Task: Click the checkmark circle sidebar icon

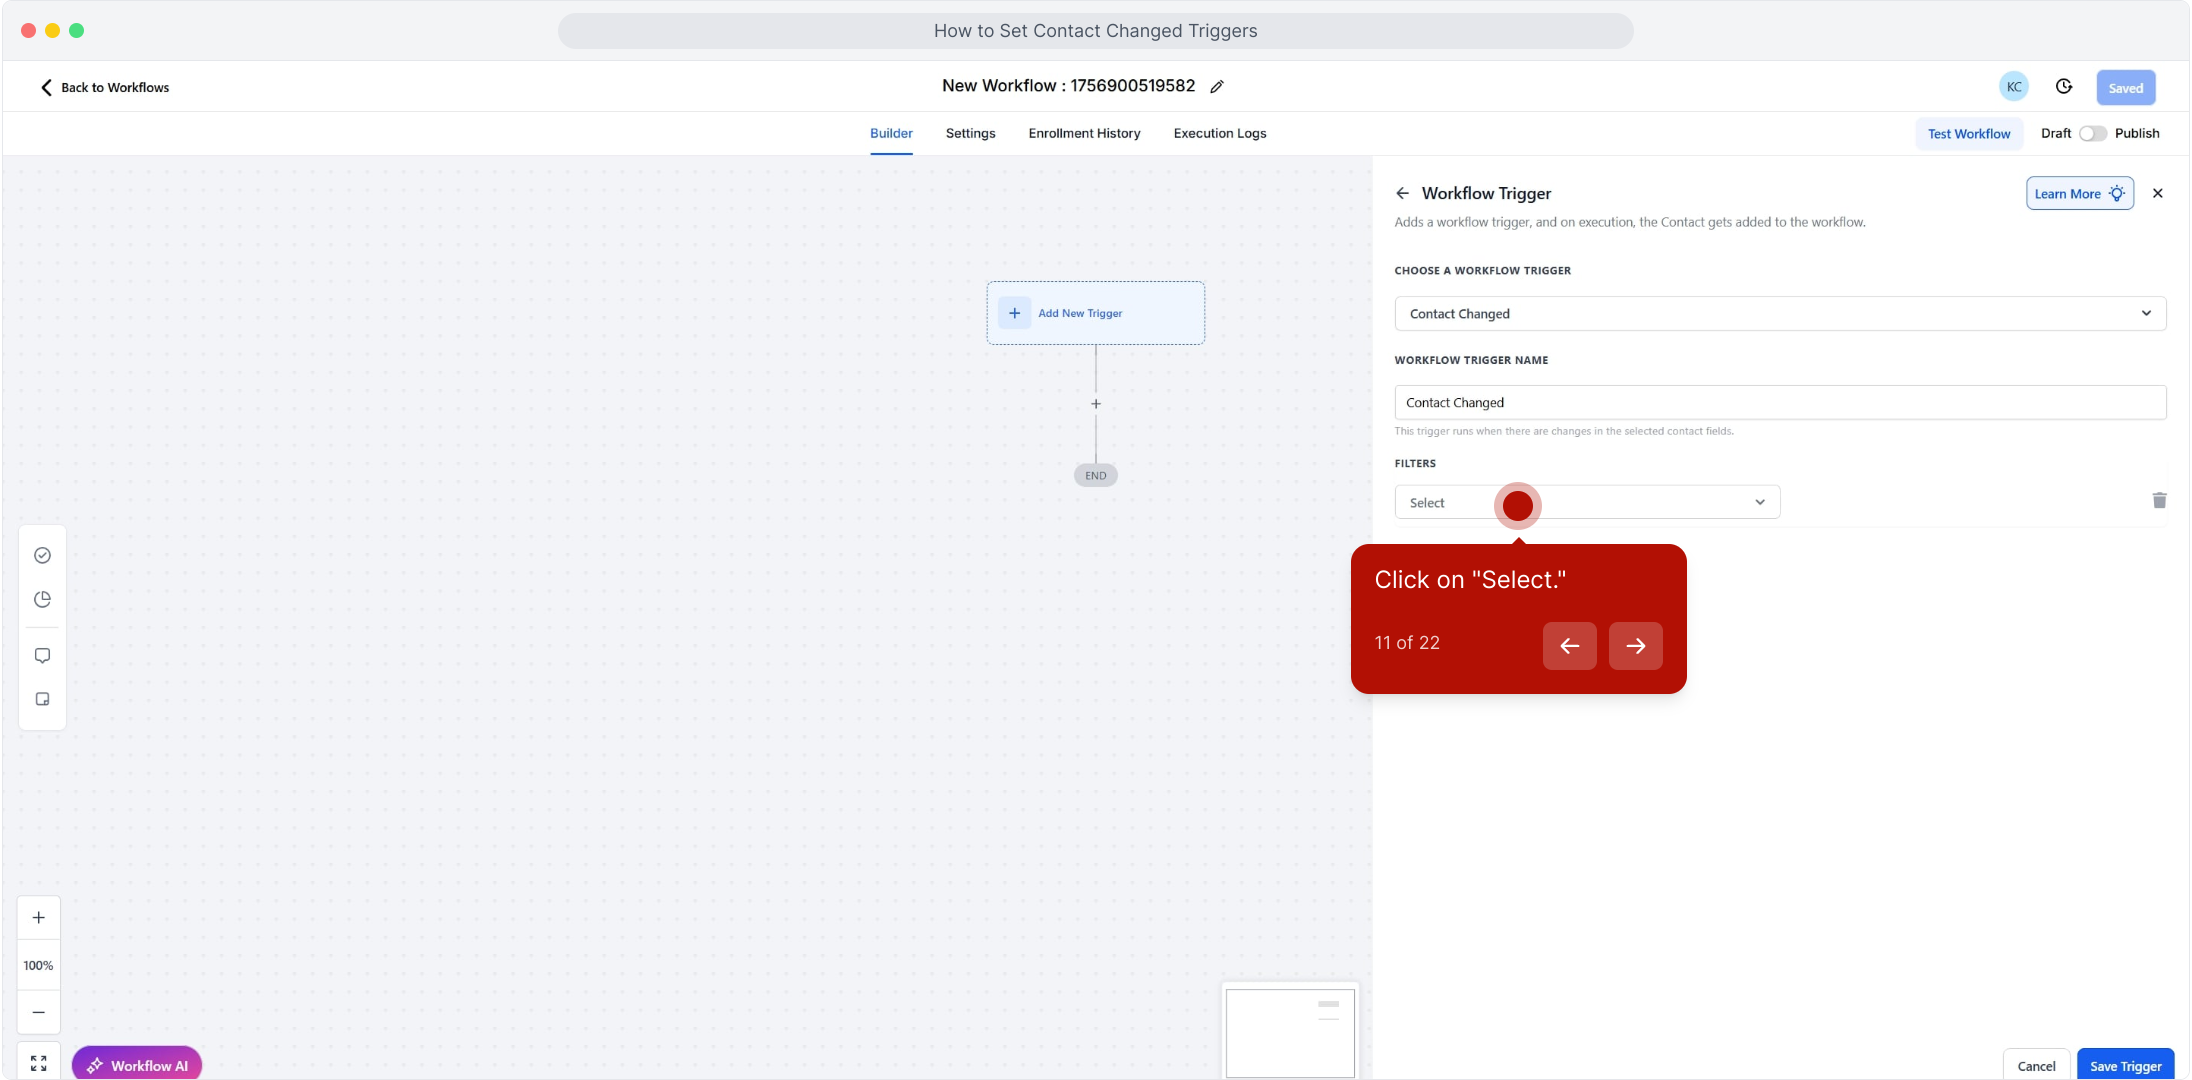Action: point(42,555)
